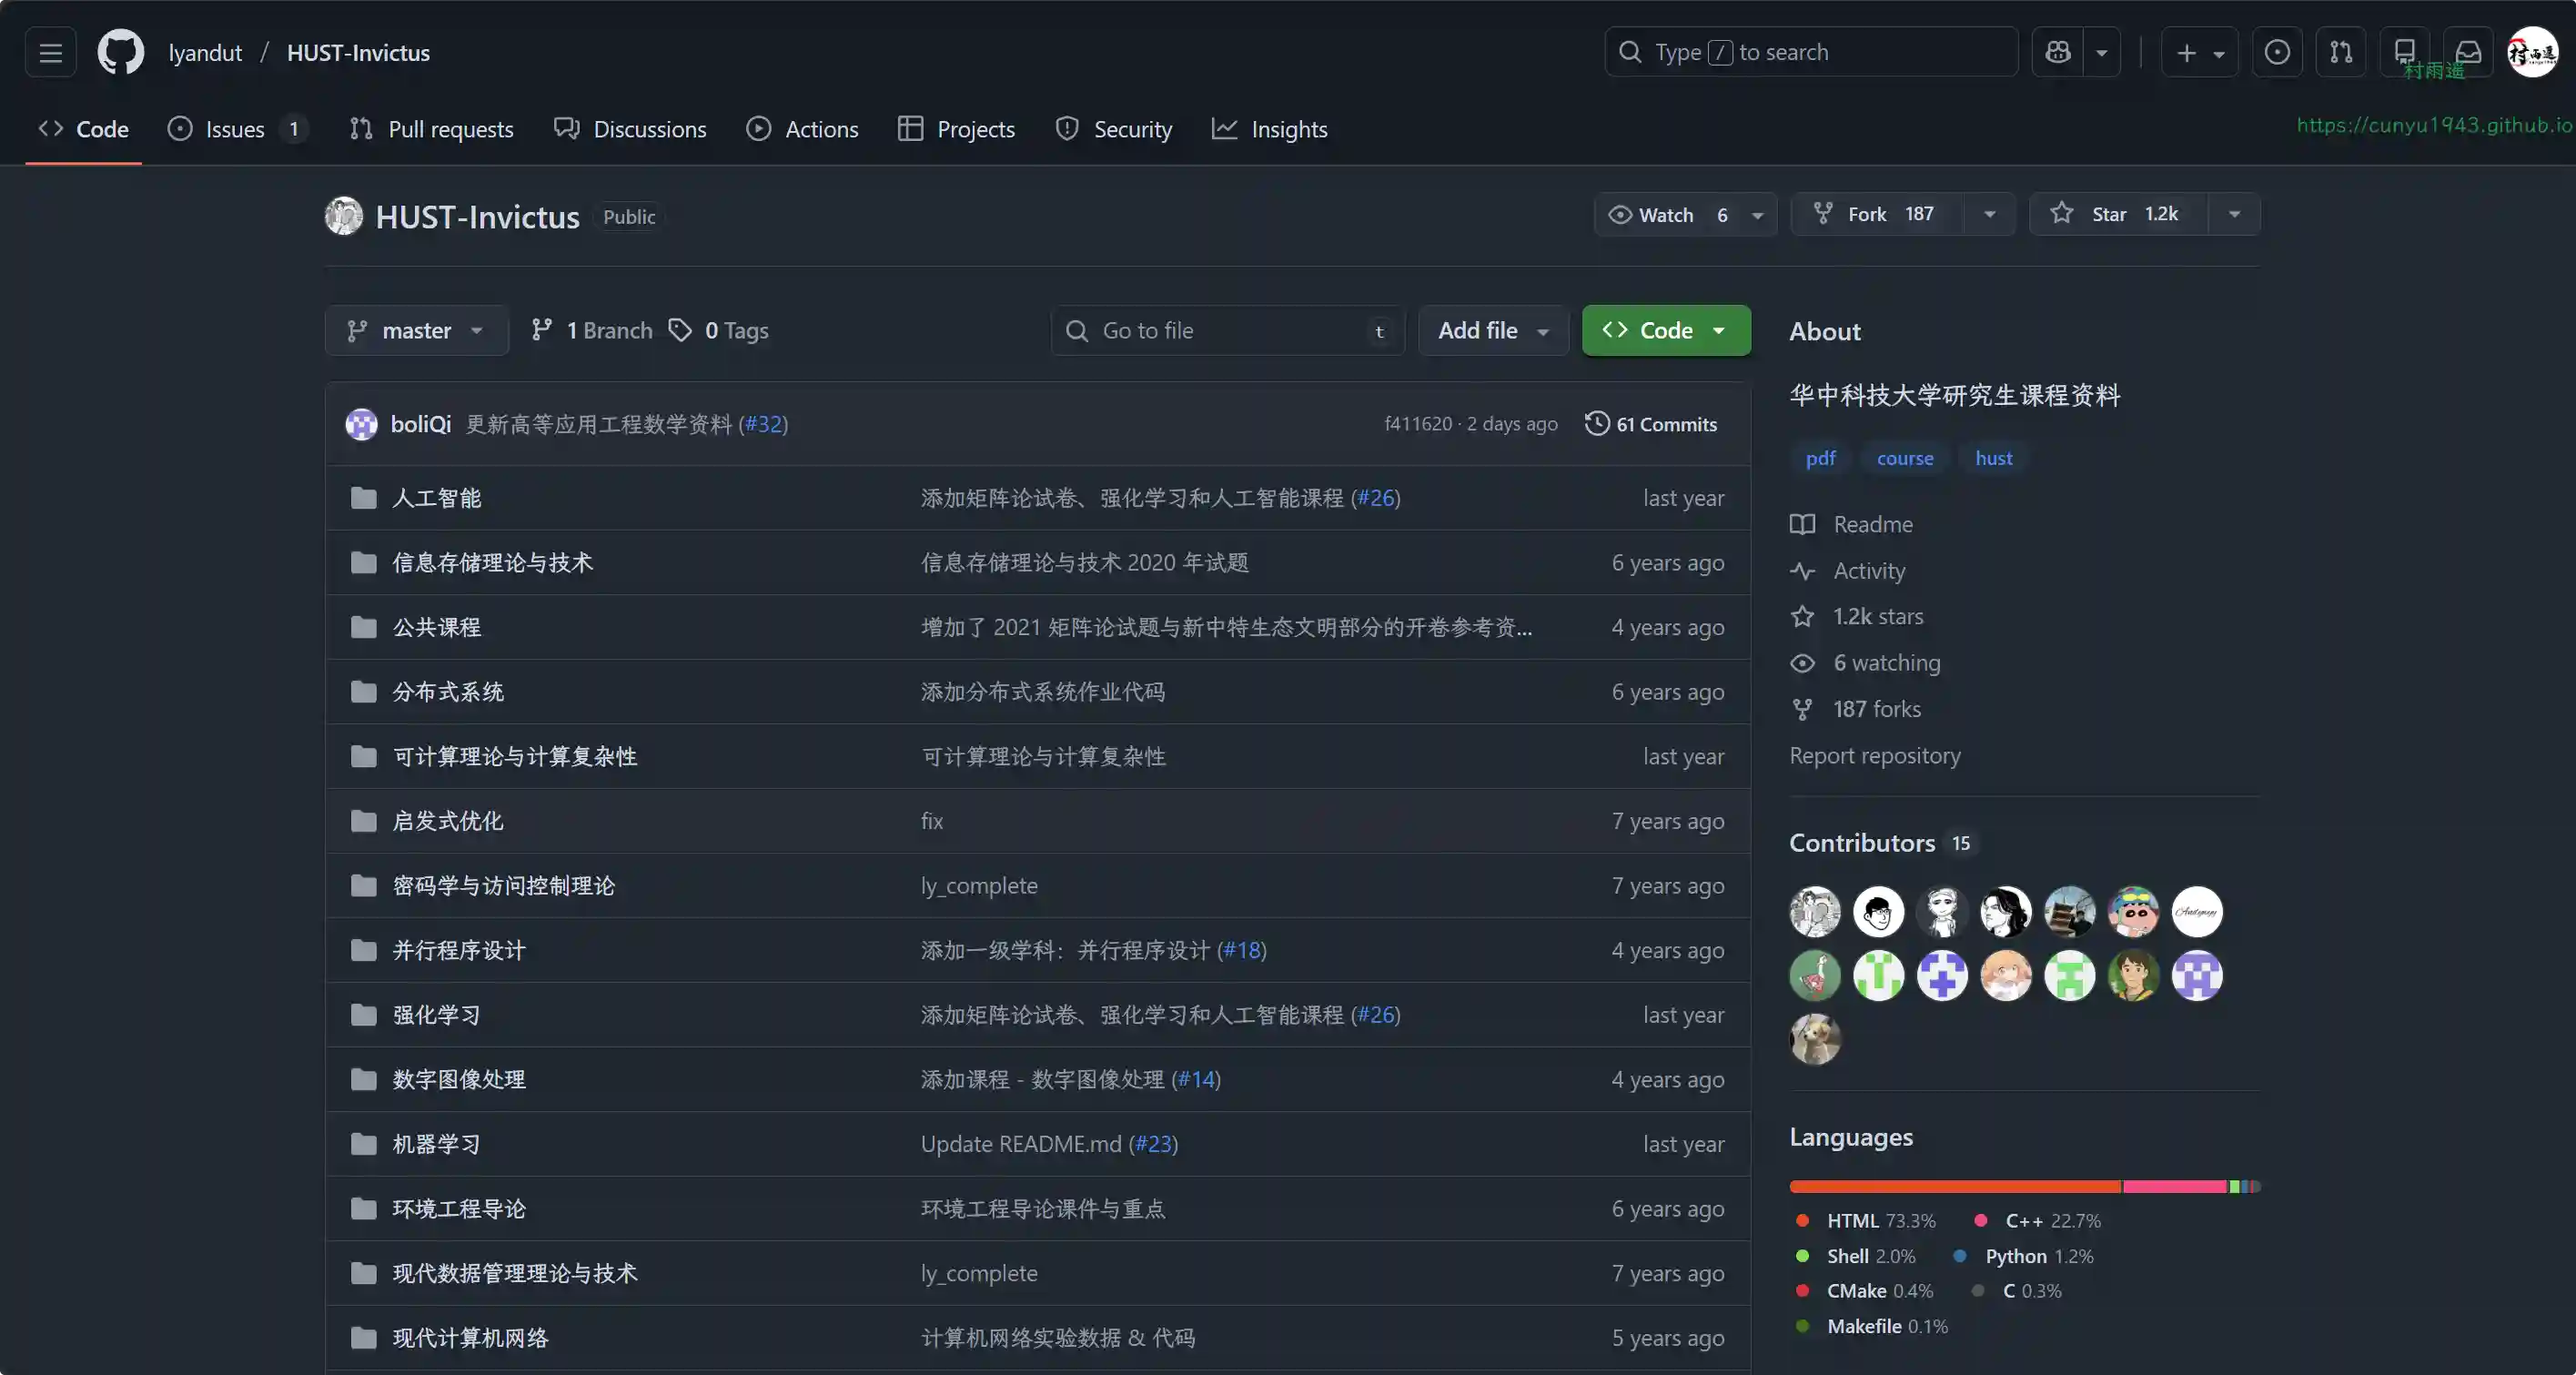Open the pull requests header icon
This screenshot has height=1375, width=2576.
pyautogui.click(x=2341, y=52)
